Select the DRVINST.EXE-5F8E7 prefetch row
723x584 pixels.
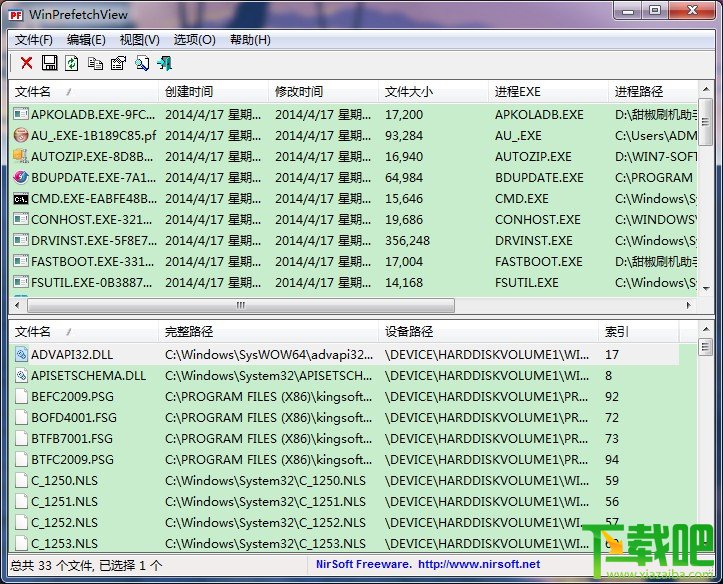(353, 240)
